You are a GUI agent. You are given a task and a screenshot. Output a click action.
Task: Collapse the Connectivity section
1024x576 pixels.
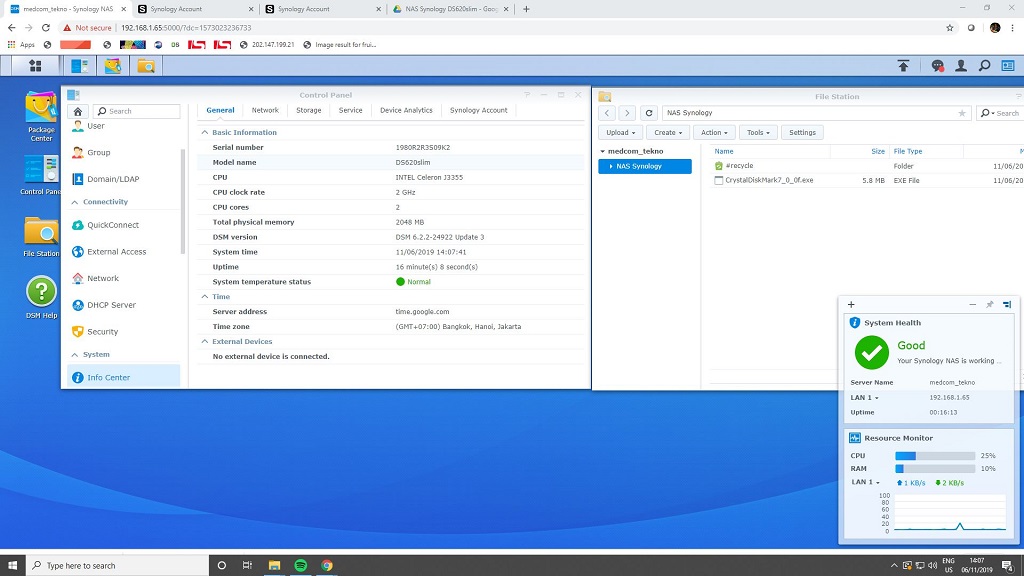click(x=74, y=202)
